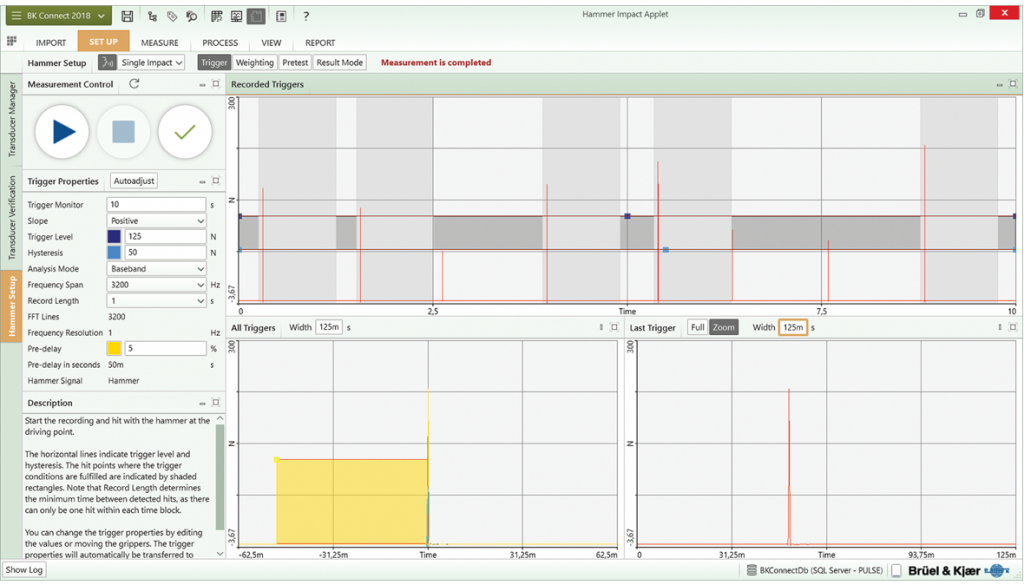Open the notebook icon in the toolbar
The width and height of the screenshot is (1024, 585).
281,14
